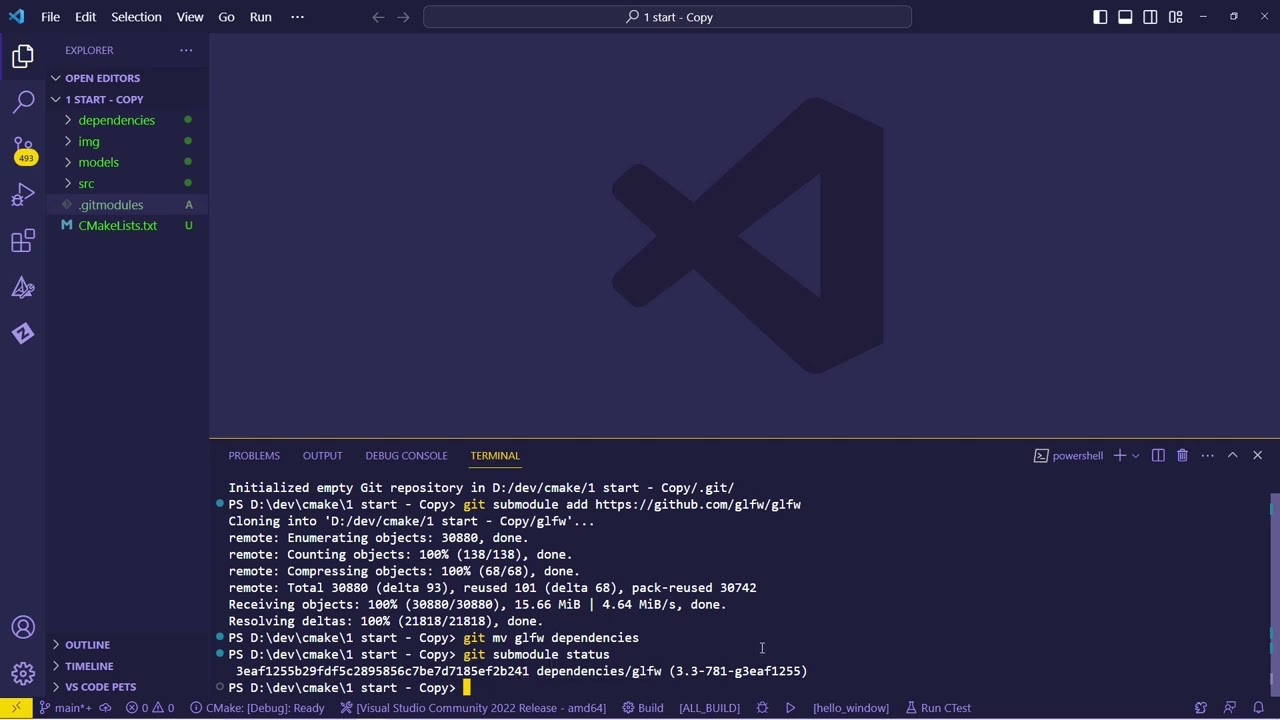
Task: Open the File menu
Action: coord(50,17)
